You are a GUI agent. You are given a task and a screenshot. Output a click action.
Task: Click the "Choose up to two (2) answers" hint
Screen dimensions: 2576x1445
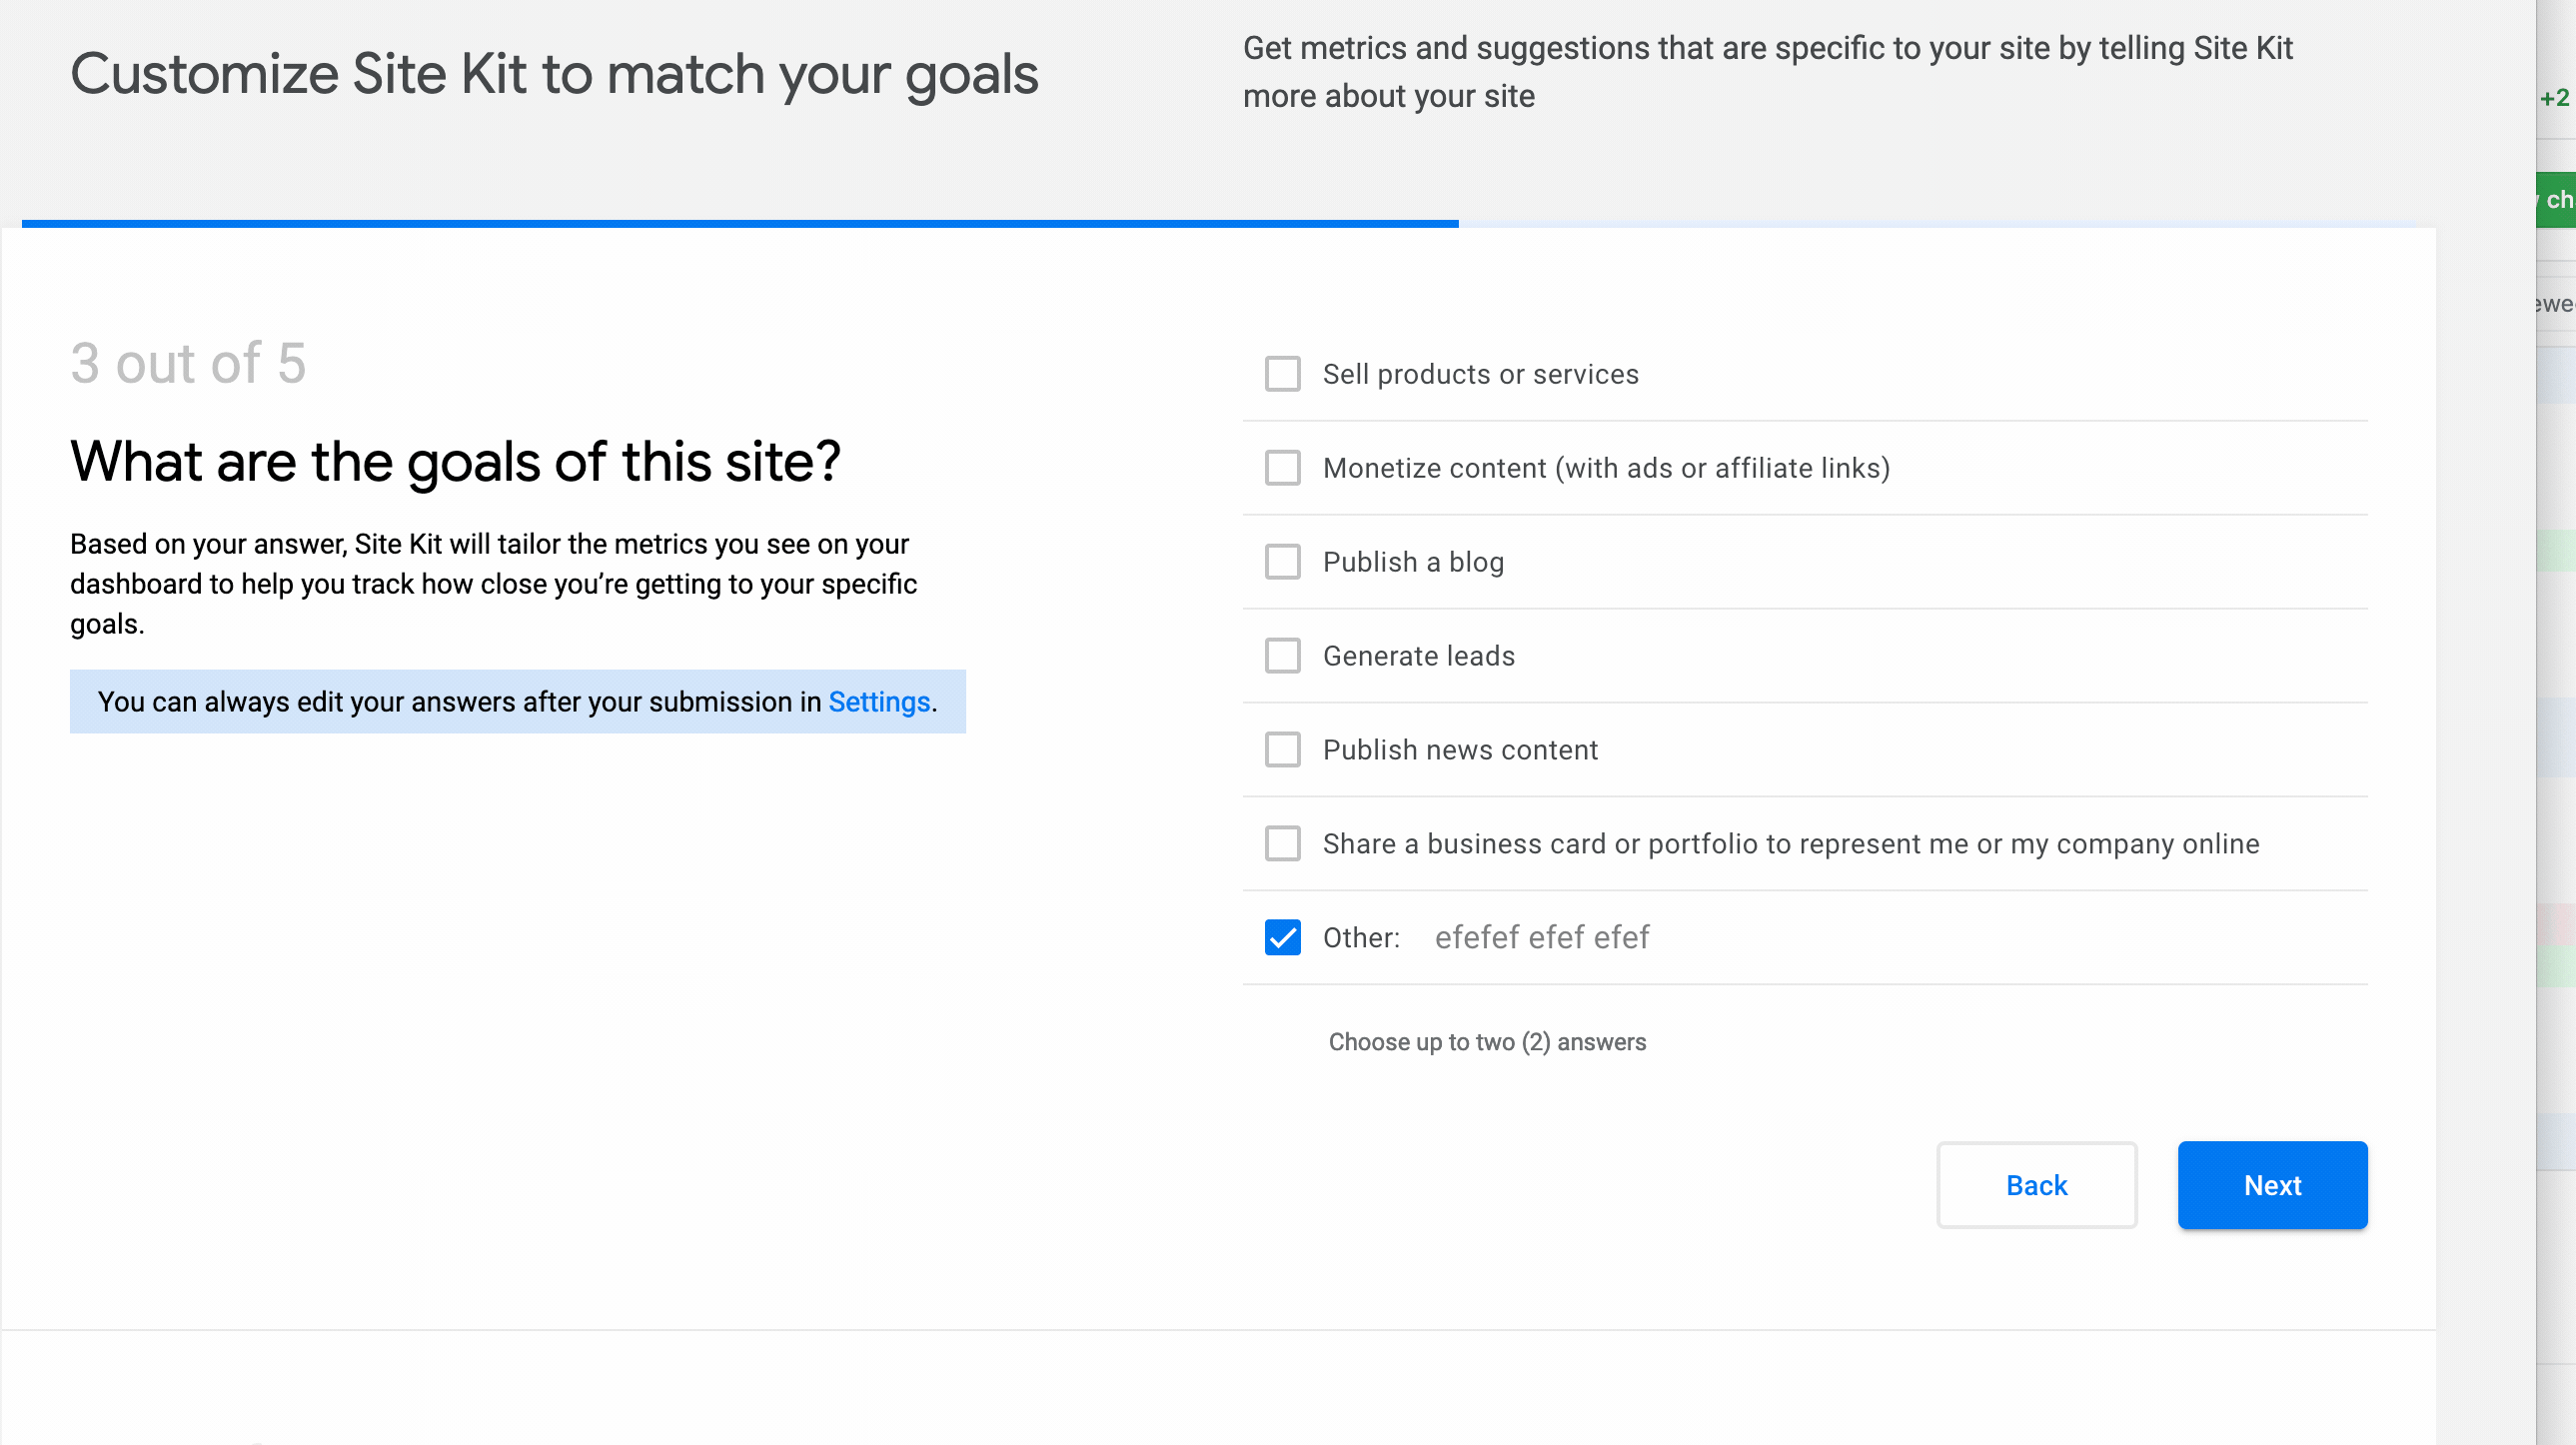click(1487, 1041)
